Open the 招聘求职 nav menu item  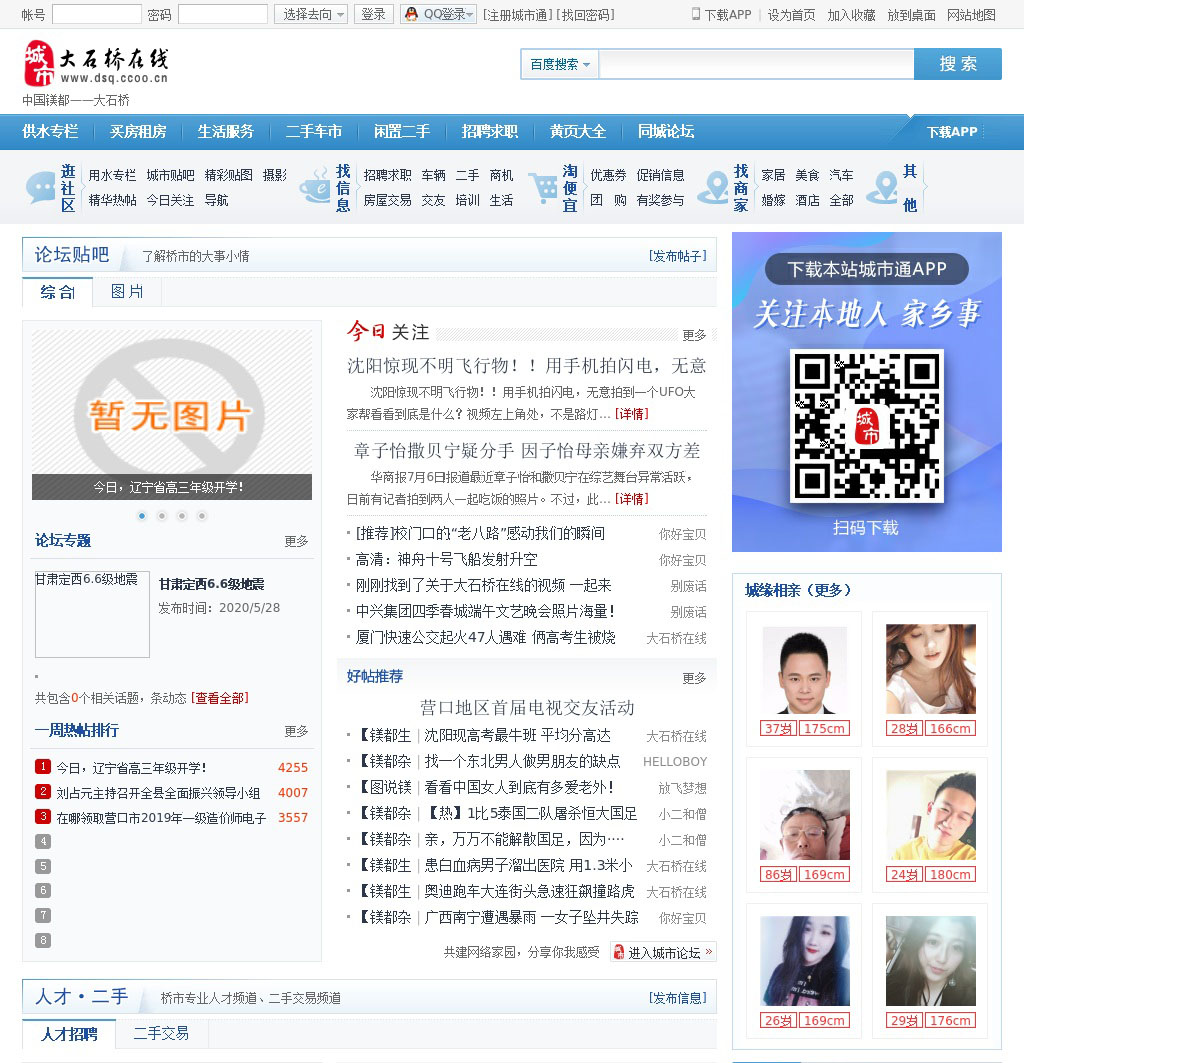tap(490, 131)
